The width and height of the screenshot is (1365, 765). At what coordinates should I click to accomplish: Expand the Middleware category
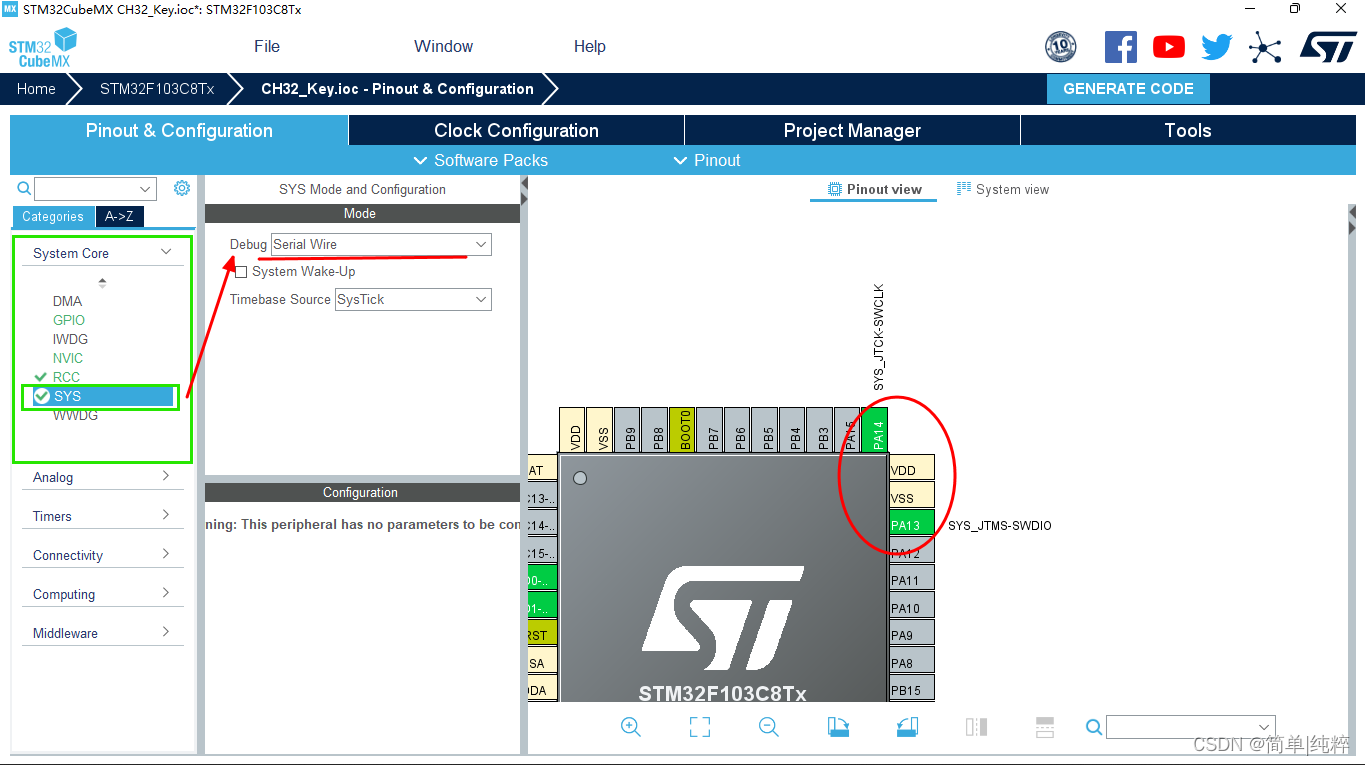pyautogui.click(x=103, y=633)
